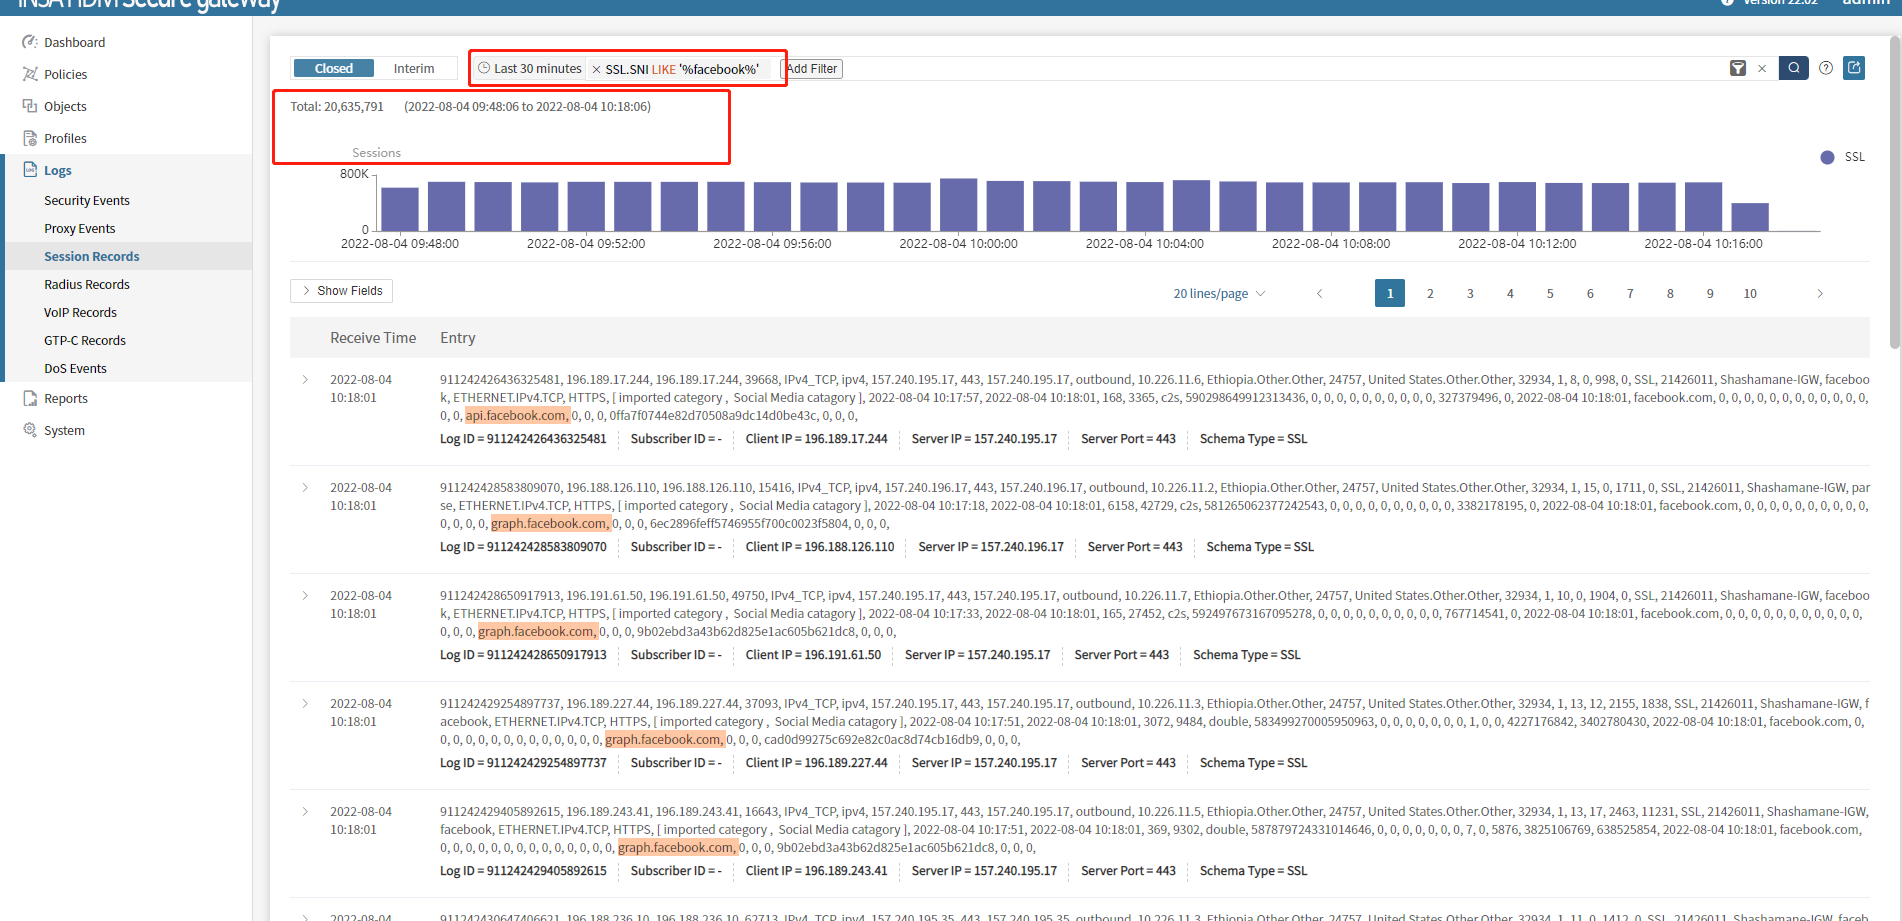
Task: Open the help question mark icon
Action: pos(1826,68)
